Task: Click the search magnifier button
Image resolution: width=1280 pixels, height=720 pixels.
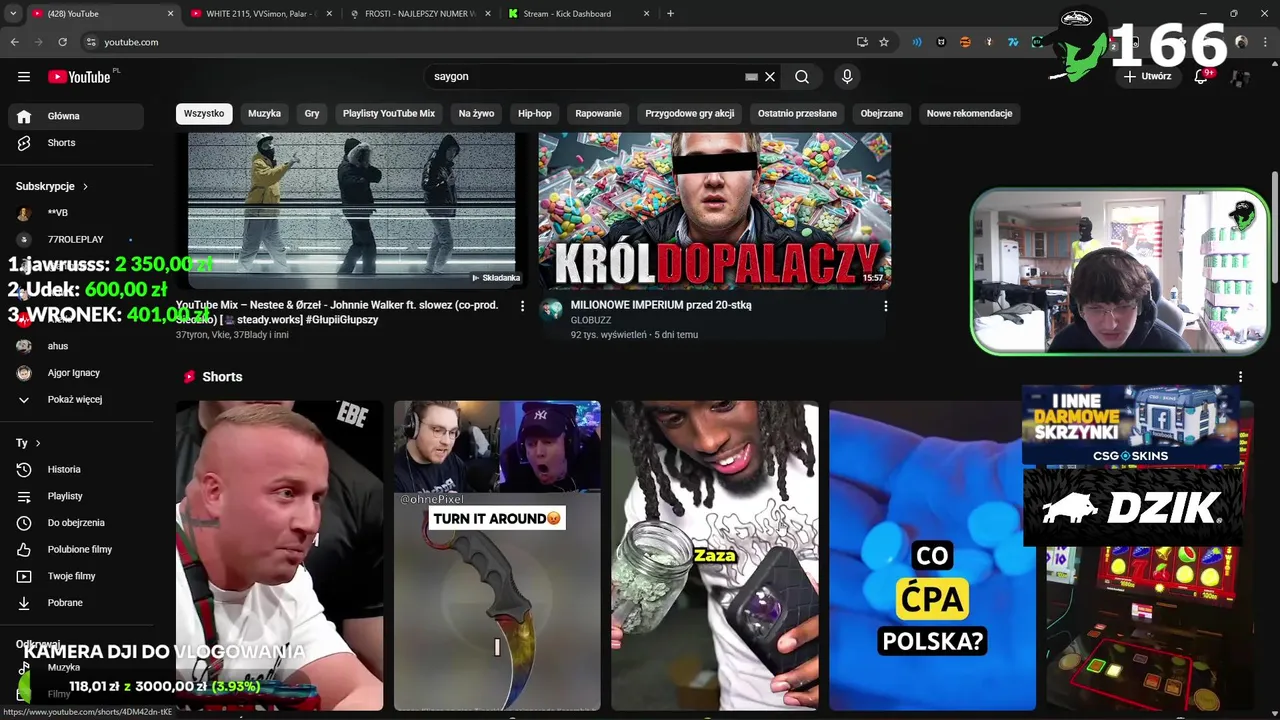Action: (x=802, y=76)
